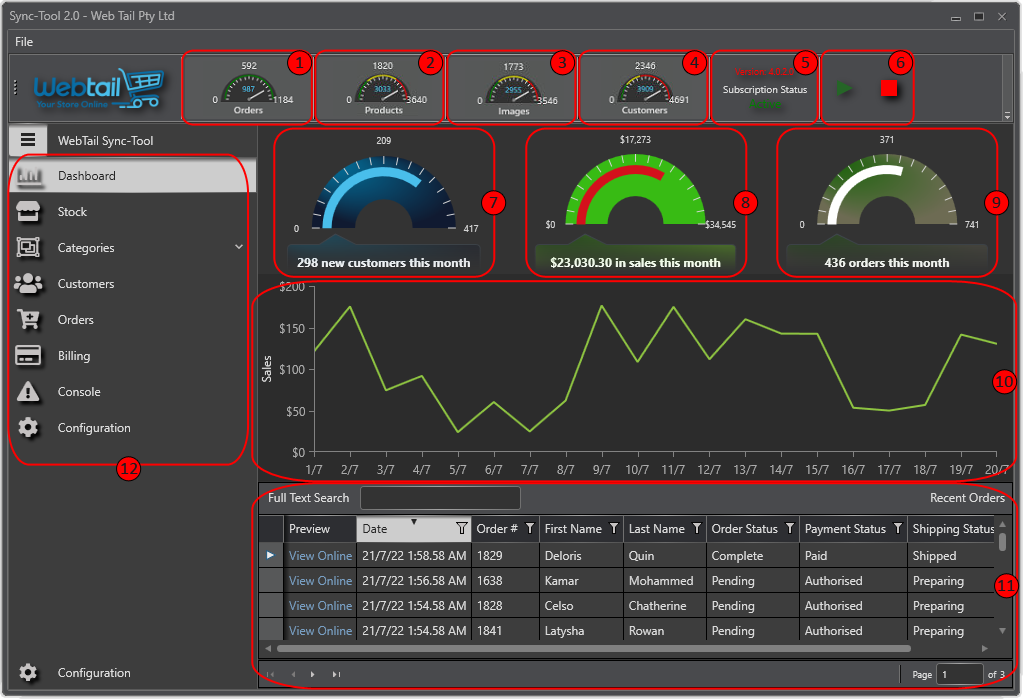
Task: Click View Online for order 1829
Action: [320, 556]
